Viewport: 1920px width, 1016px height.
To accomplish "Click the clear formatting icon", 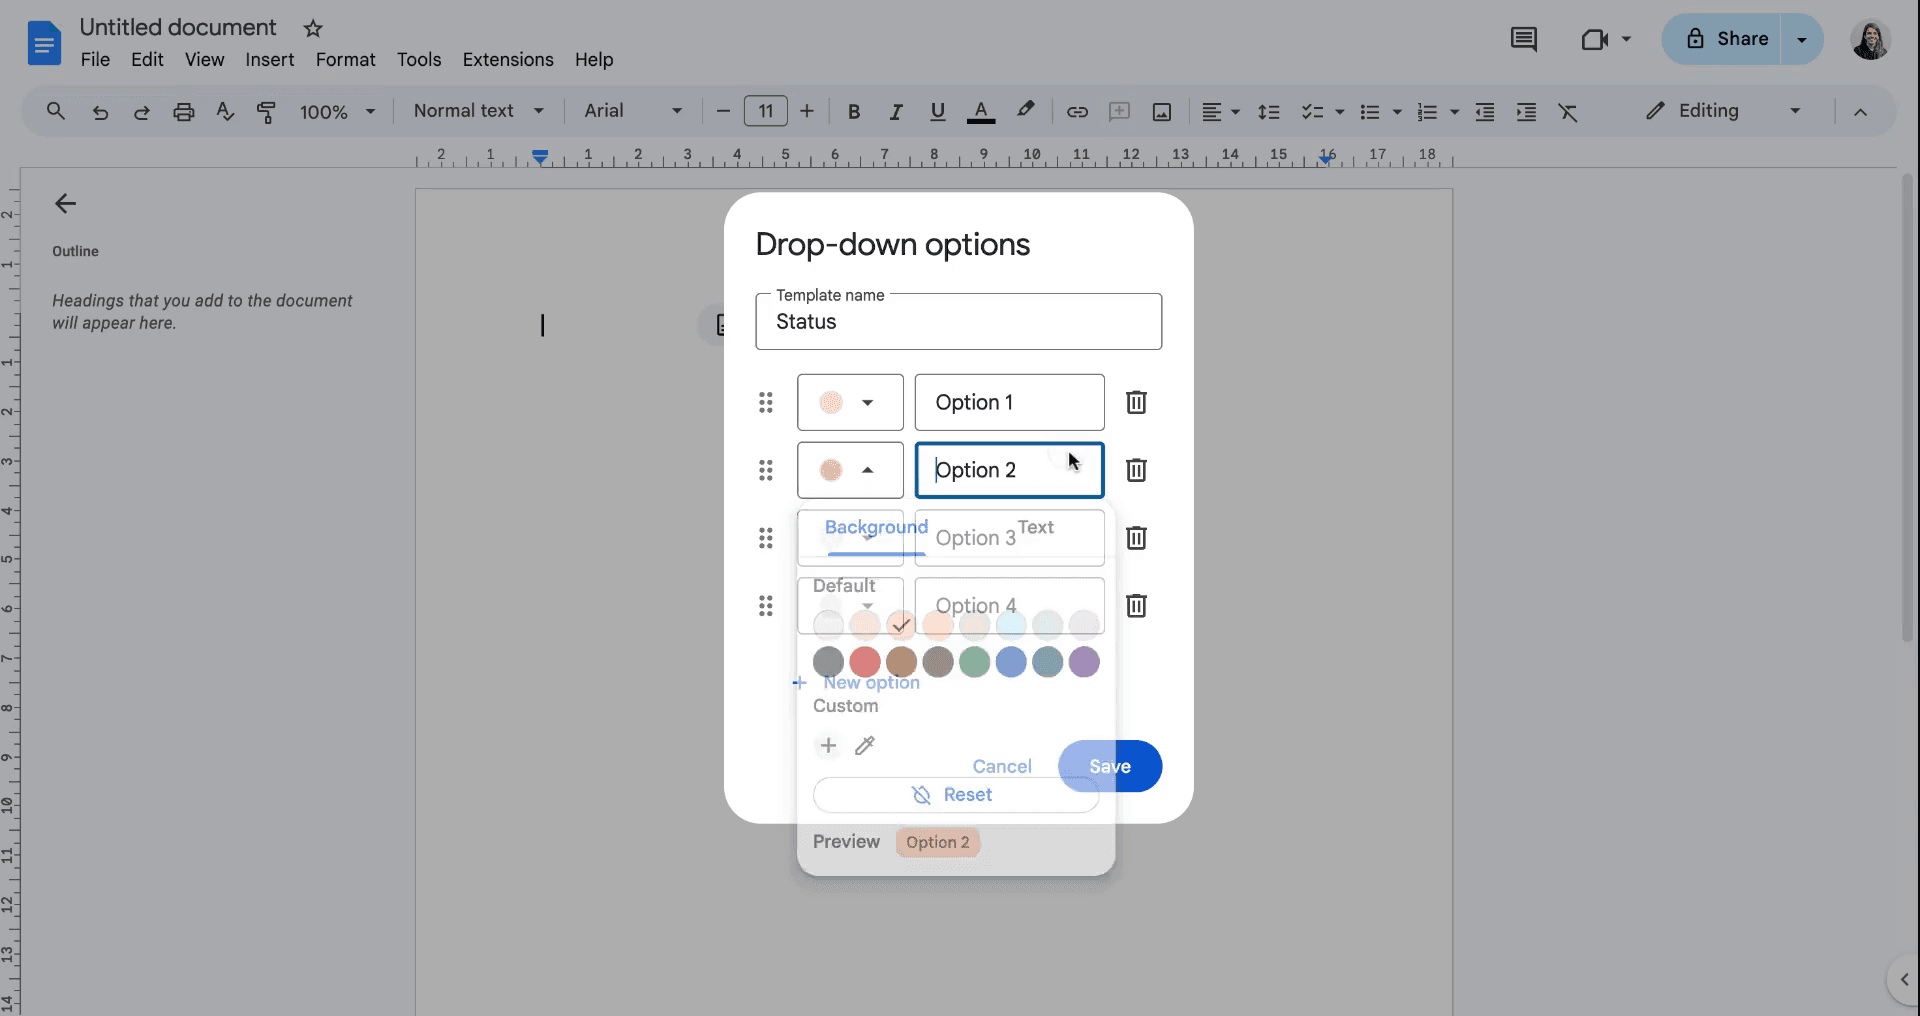I will click(1567, 112).
